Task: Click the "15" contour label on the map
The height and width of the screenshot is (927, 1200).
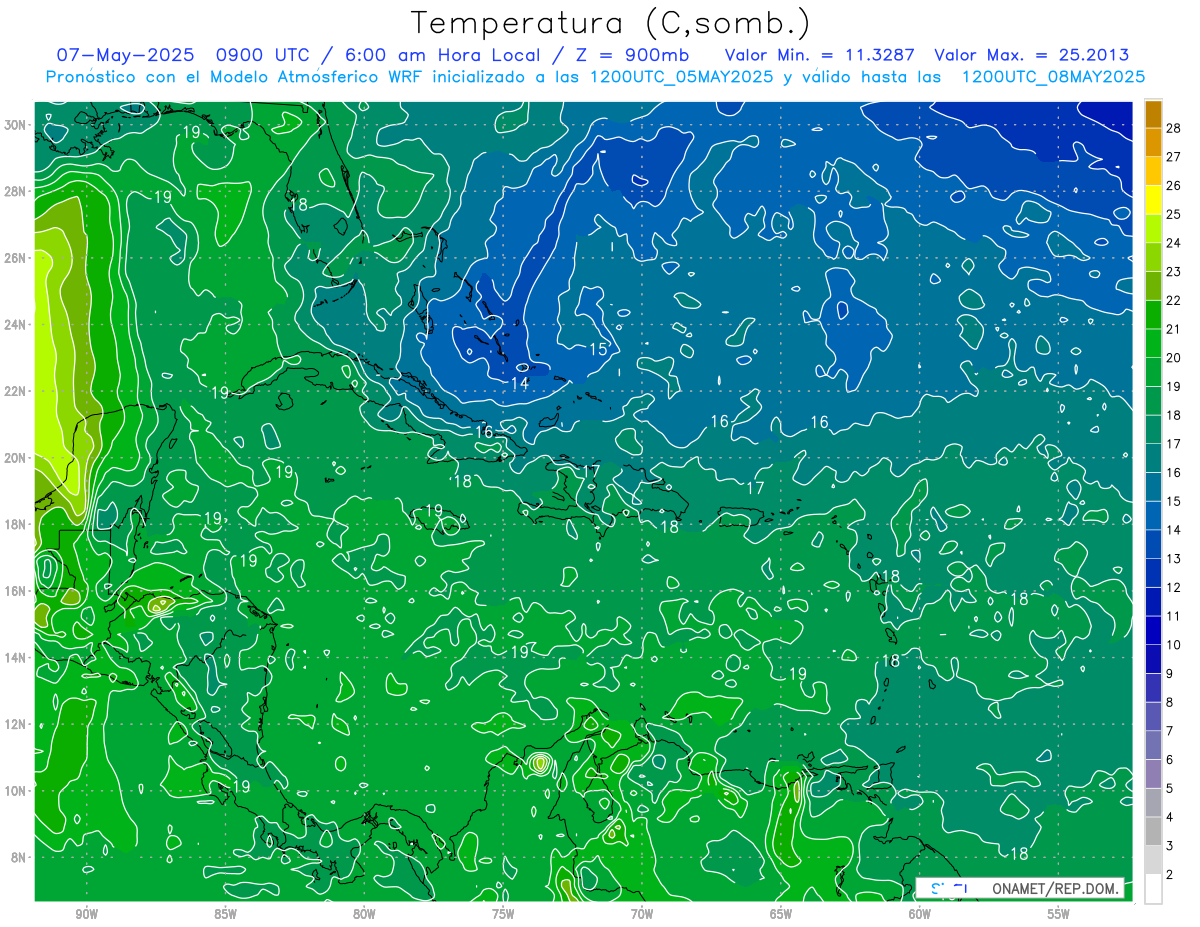Action: [598, 349]
